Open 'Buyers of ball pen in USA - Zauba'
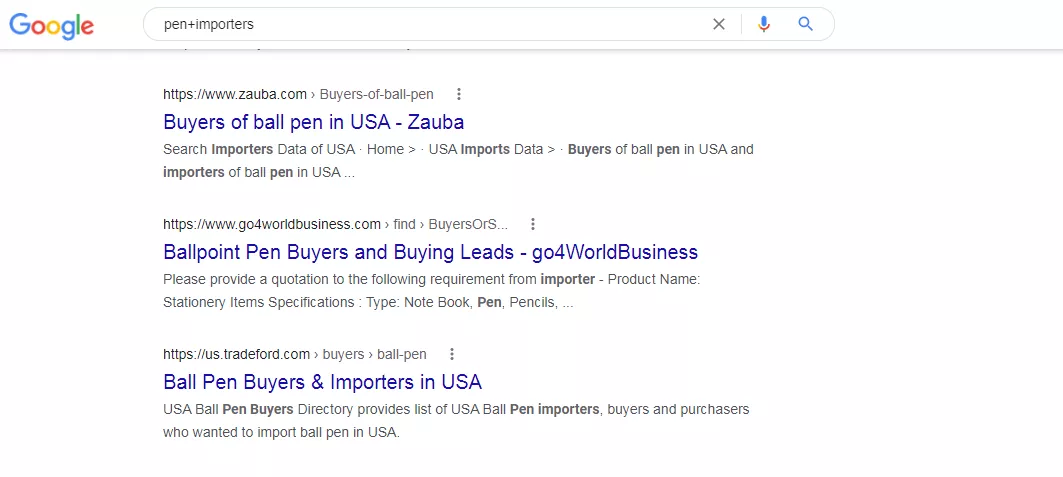The width and height of the screenshot is (1063, 477). [314, 122]
